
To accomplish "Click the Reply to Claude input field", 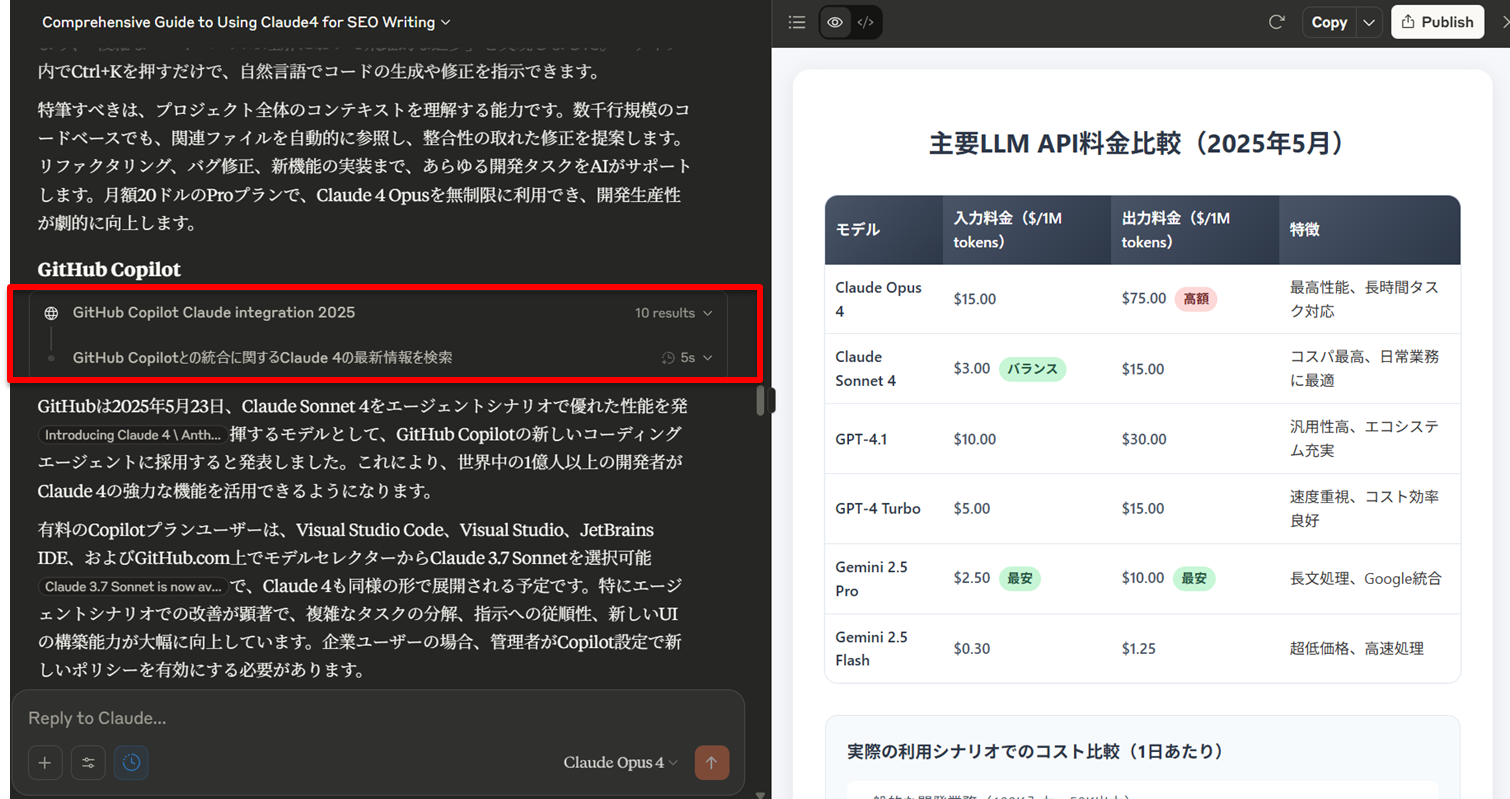I will pyautogui.click(x=378, y=718).
